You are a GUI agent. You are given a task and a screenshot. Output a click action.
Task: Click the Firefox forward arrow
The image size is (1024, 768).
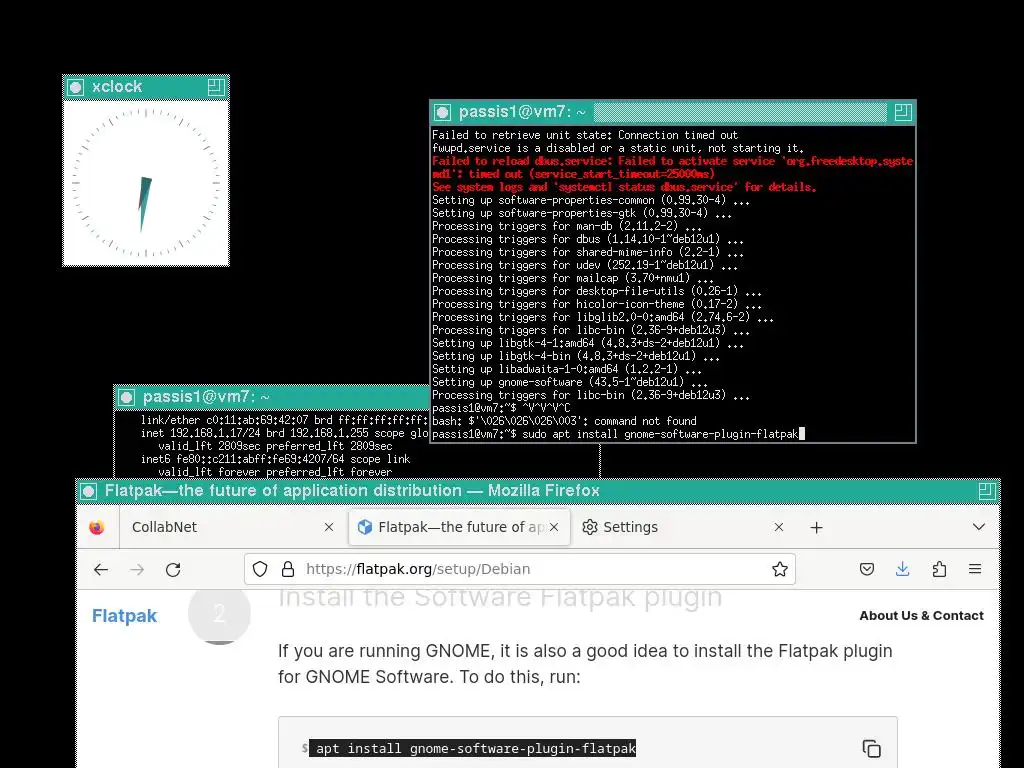click(137, 569)
